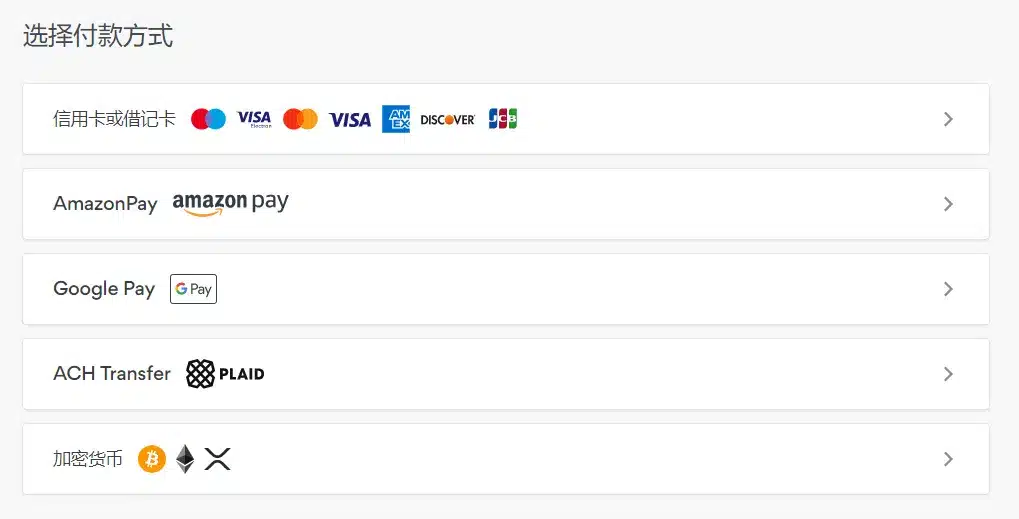This screenshot has width=1019, height=519.
Task: Expand the Google Pay chevron
Action: (x=948, y=289)
